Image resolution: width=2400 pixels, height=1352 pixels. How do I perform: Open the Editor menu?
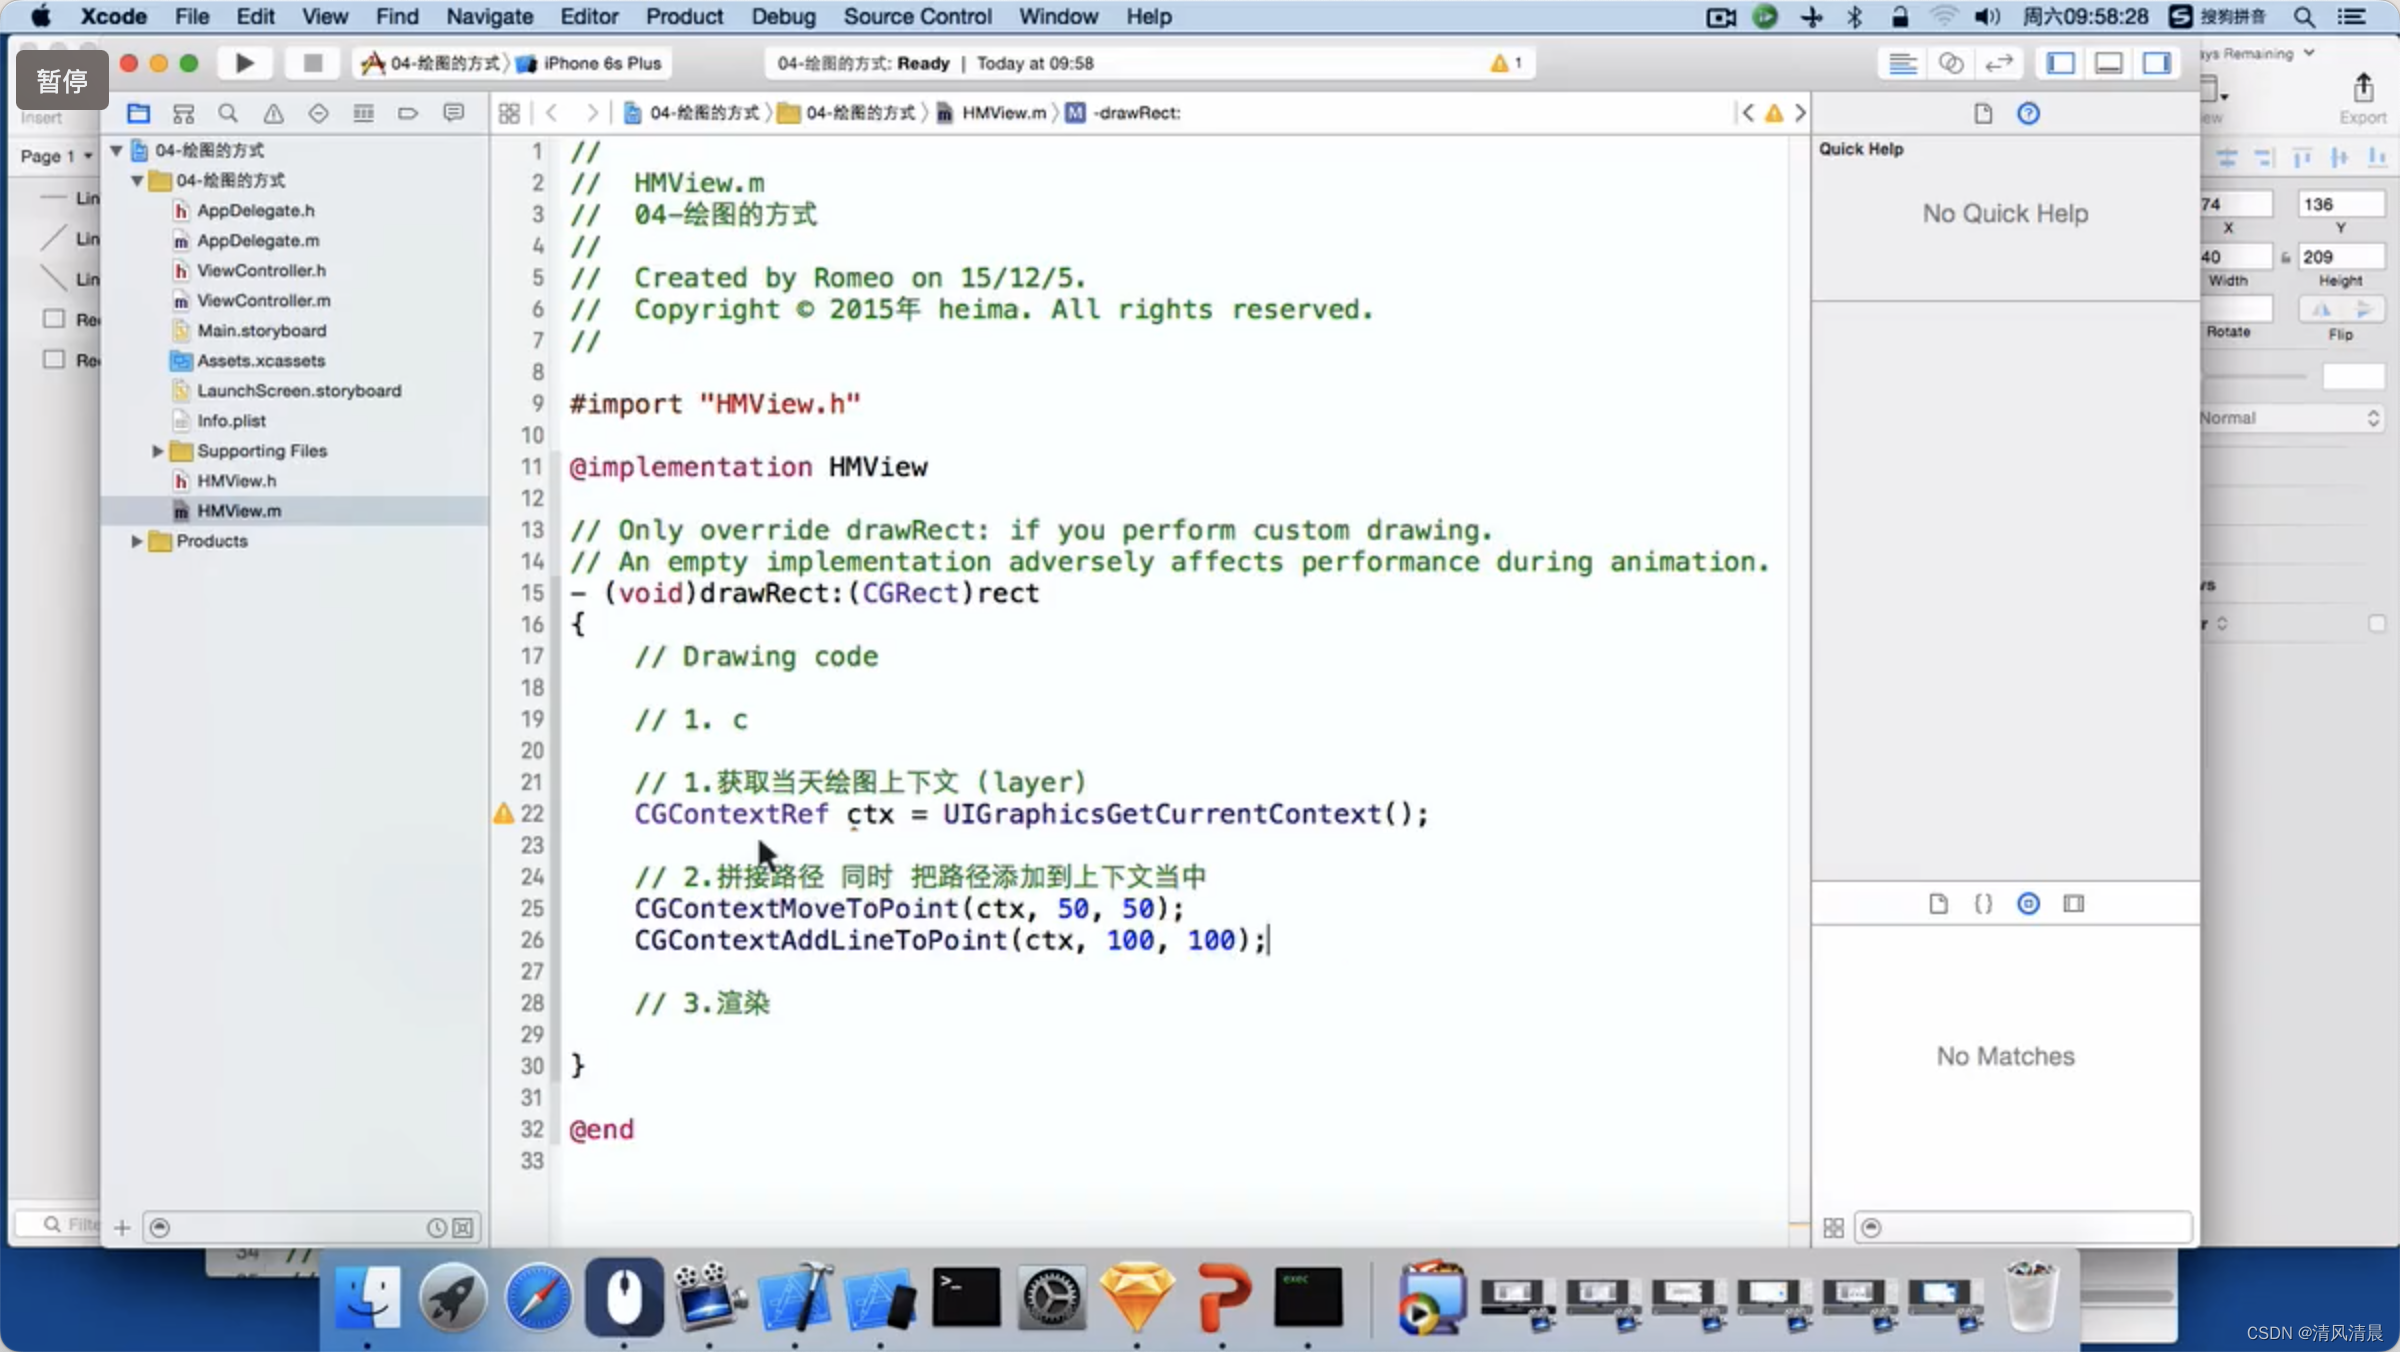click(589, 16)
